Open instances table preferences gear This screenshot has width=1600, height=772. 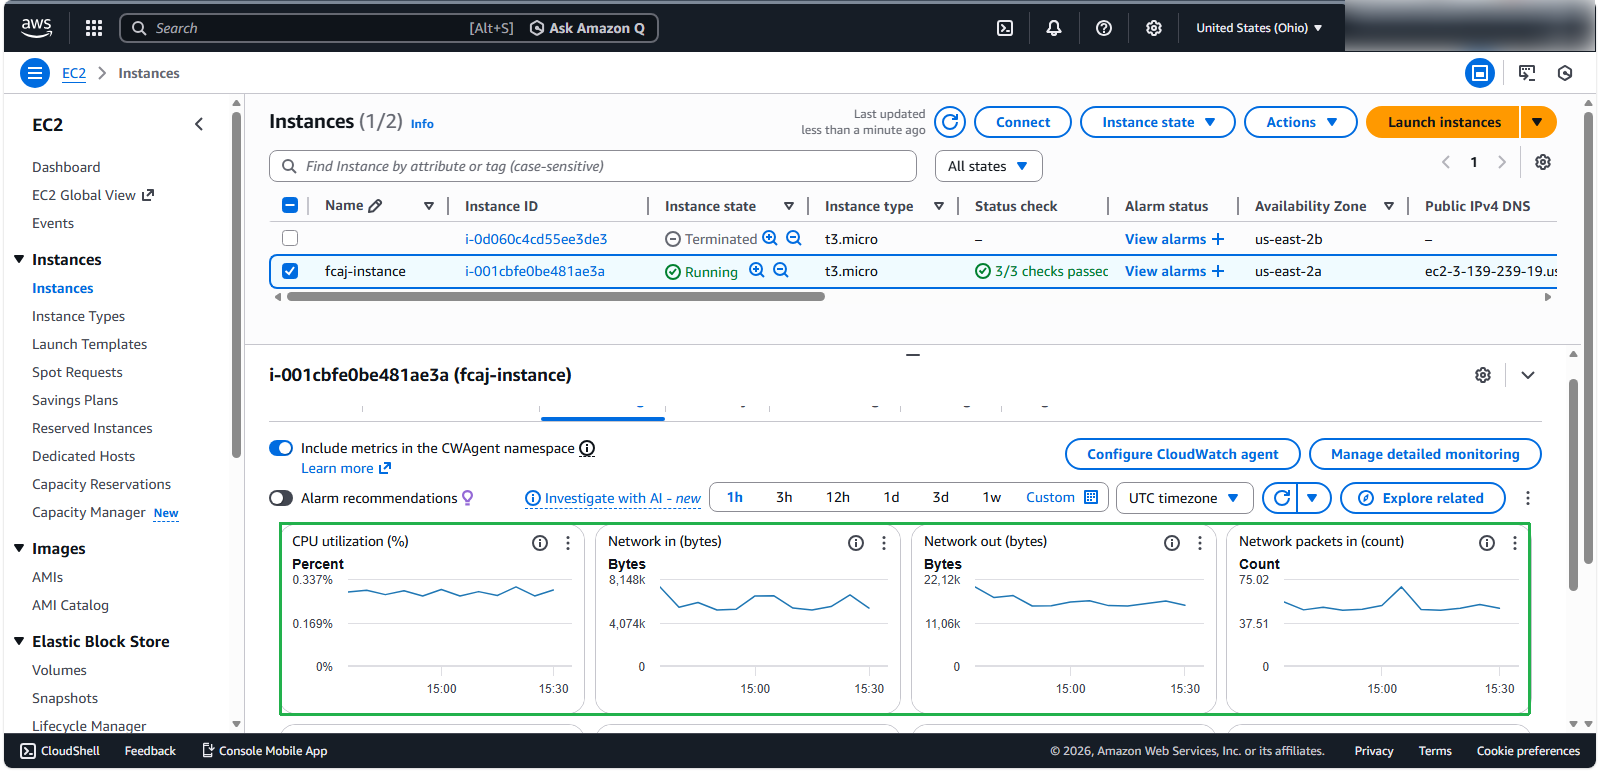(1543, 162)
